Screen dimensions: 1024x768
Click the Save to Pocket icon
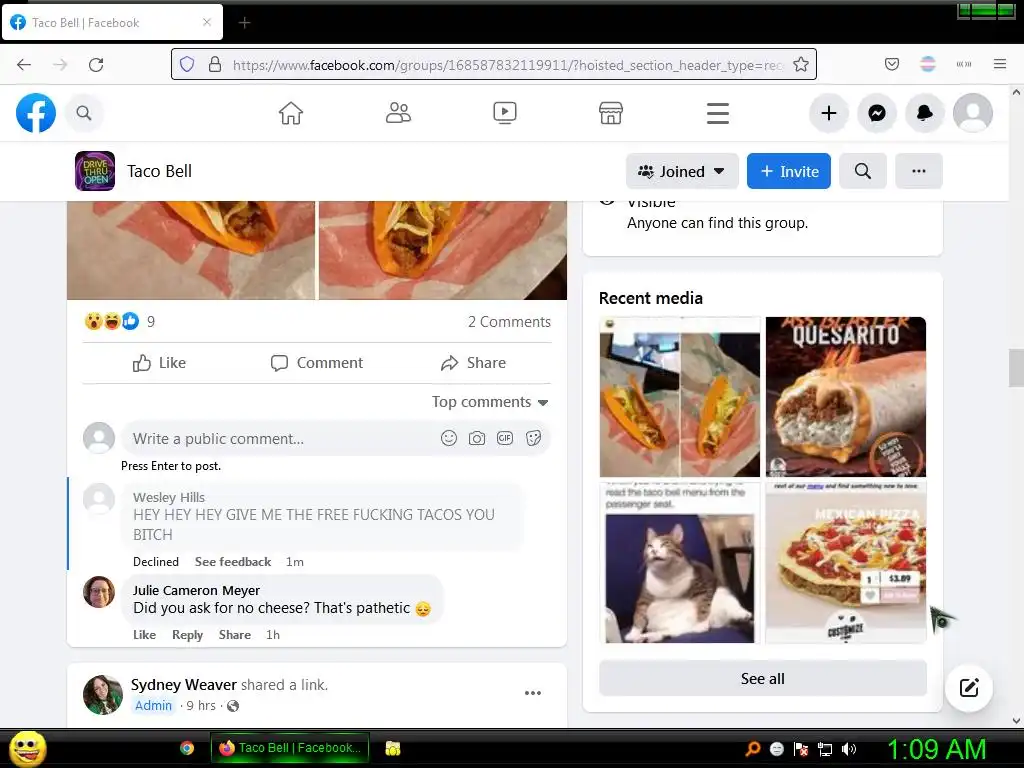click(x=891, y=64)
